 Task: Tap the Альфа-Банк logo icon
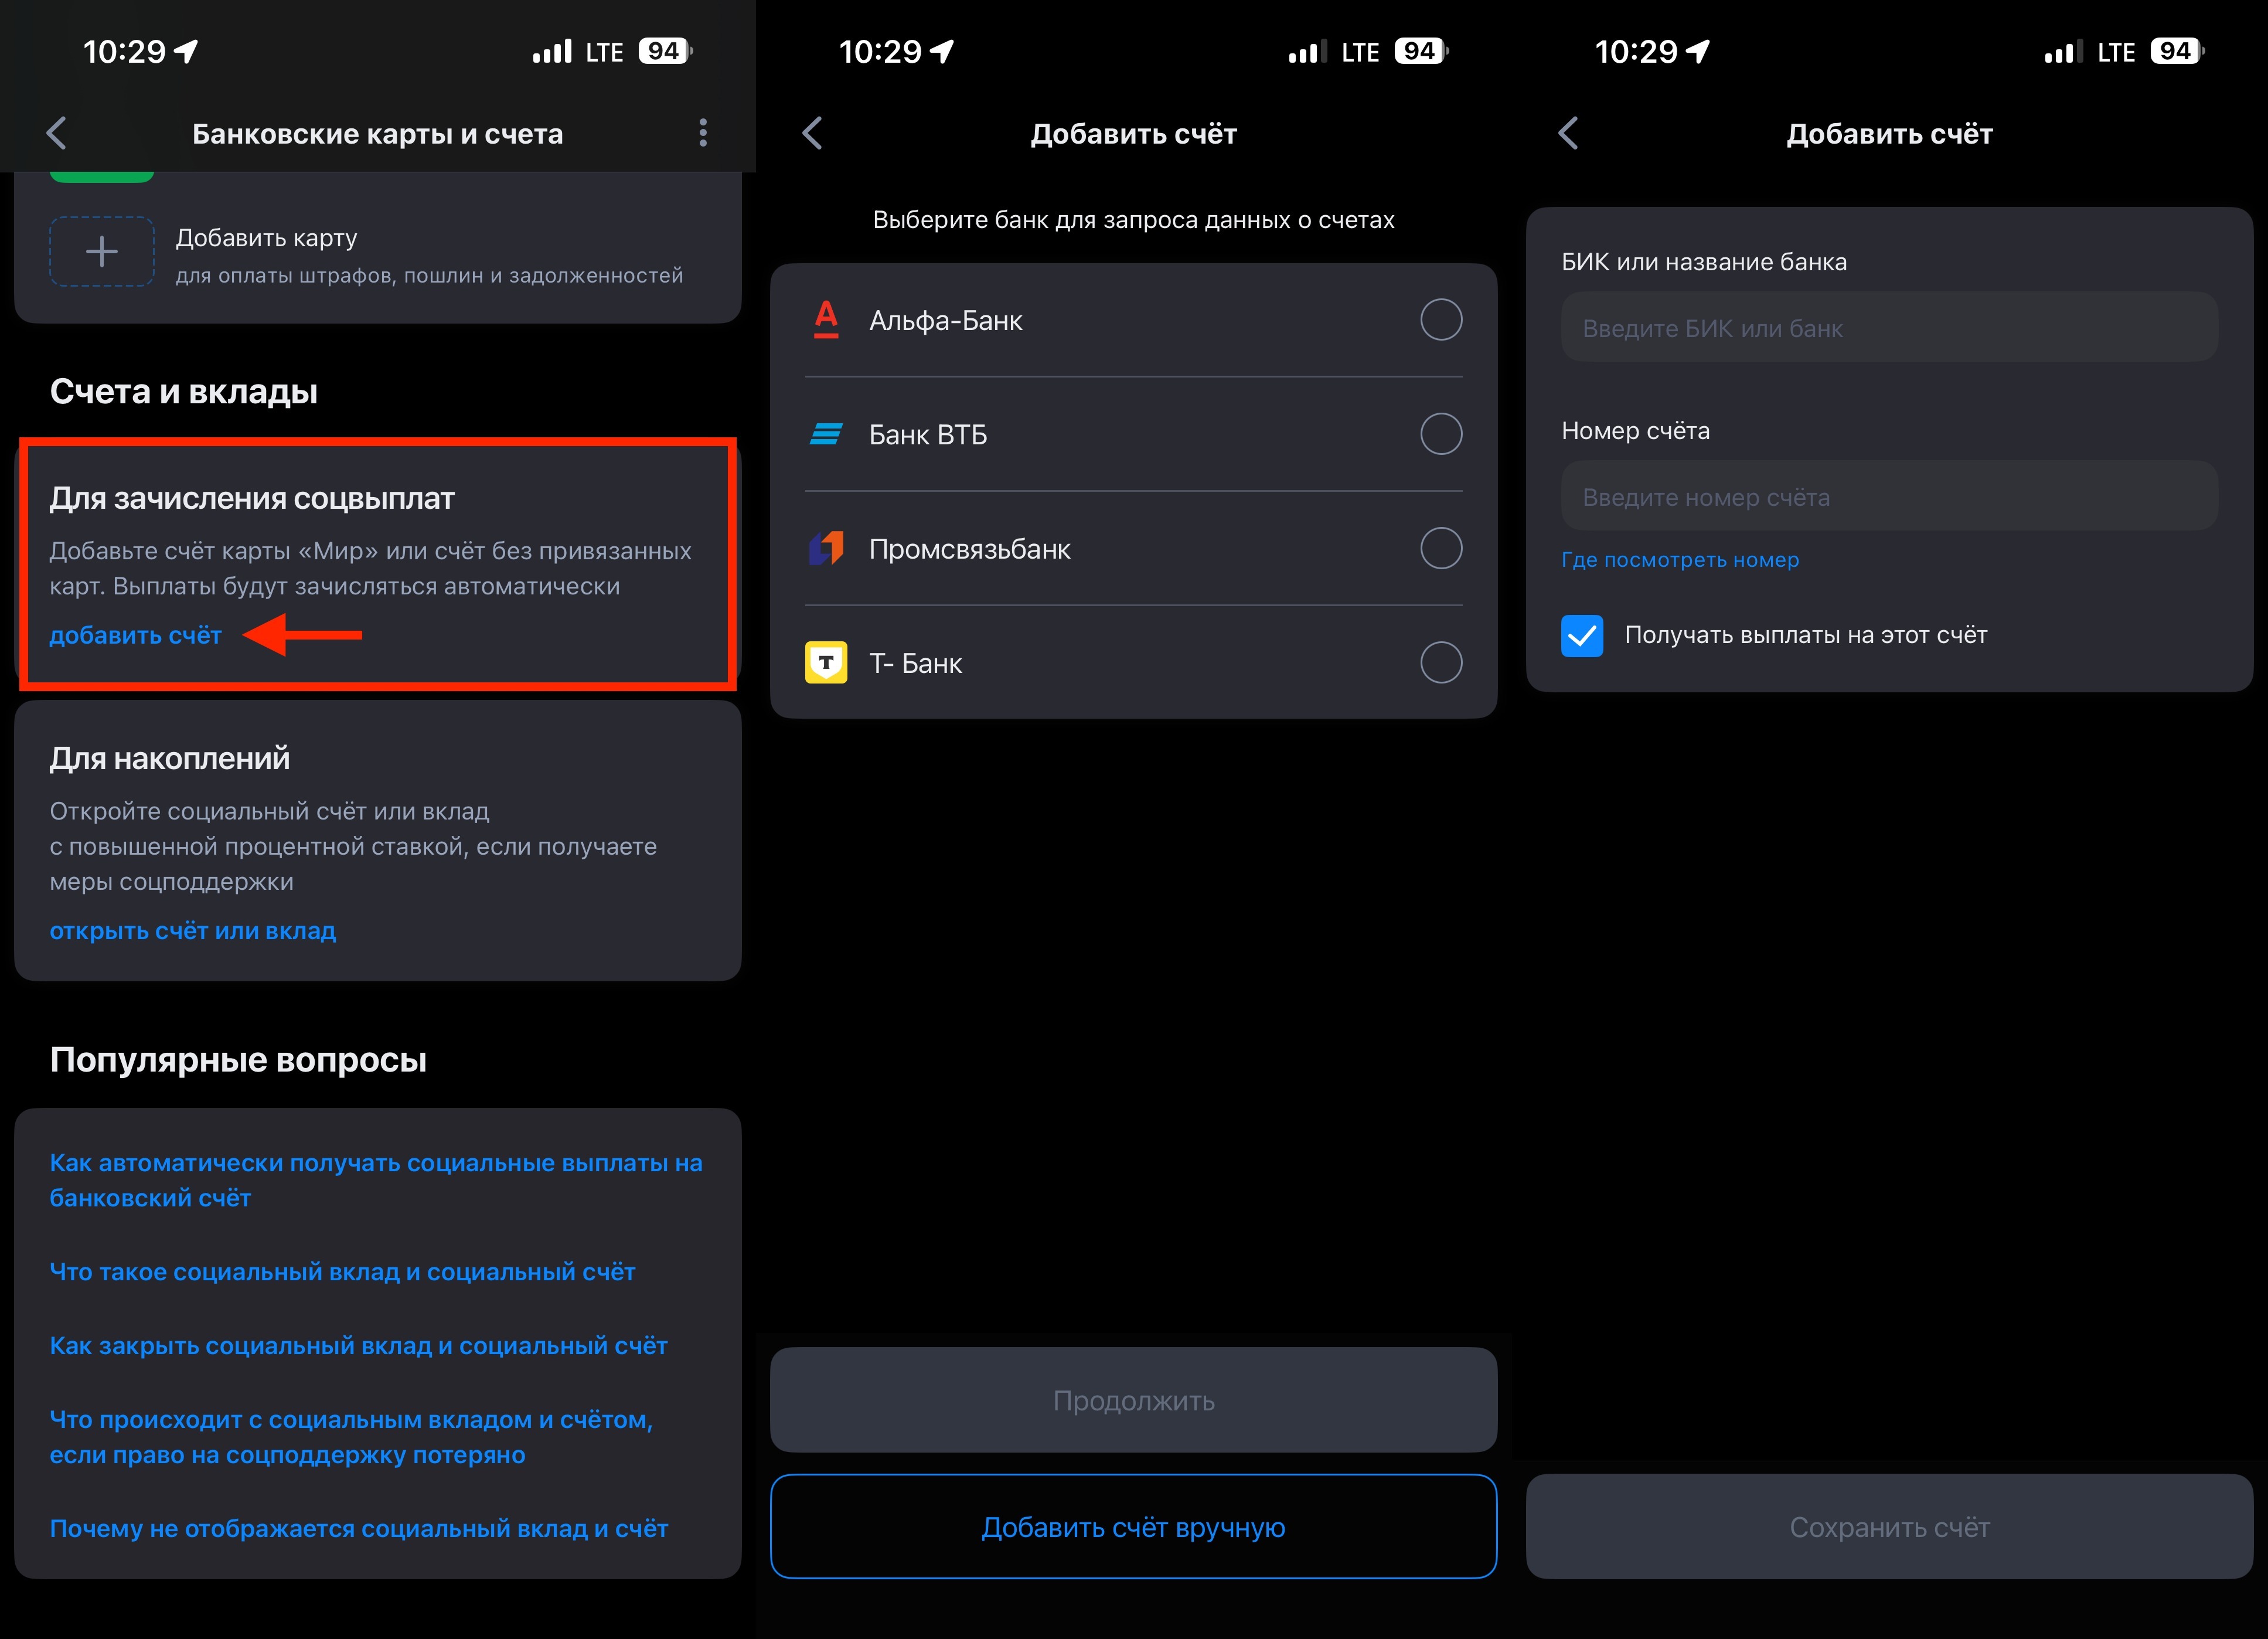[x=826, y=320]
